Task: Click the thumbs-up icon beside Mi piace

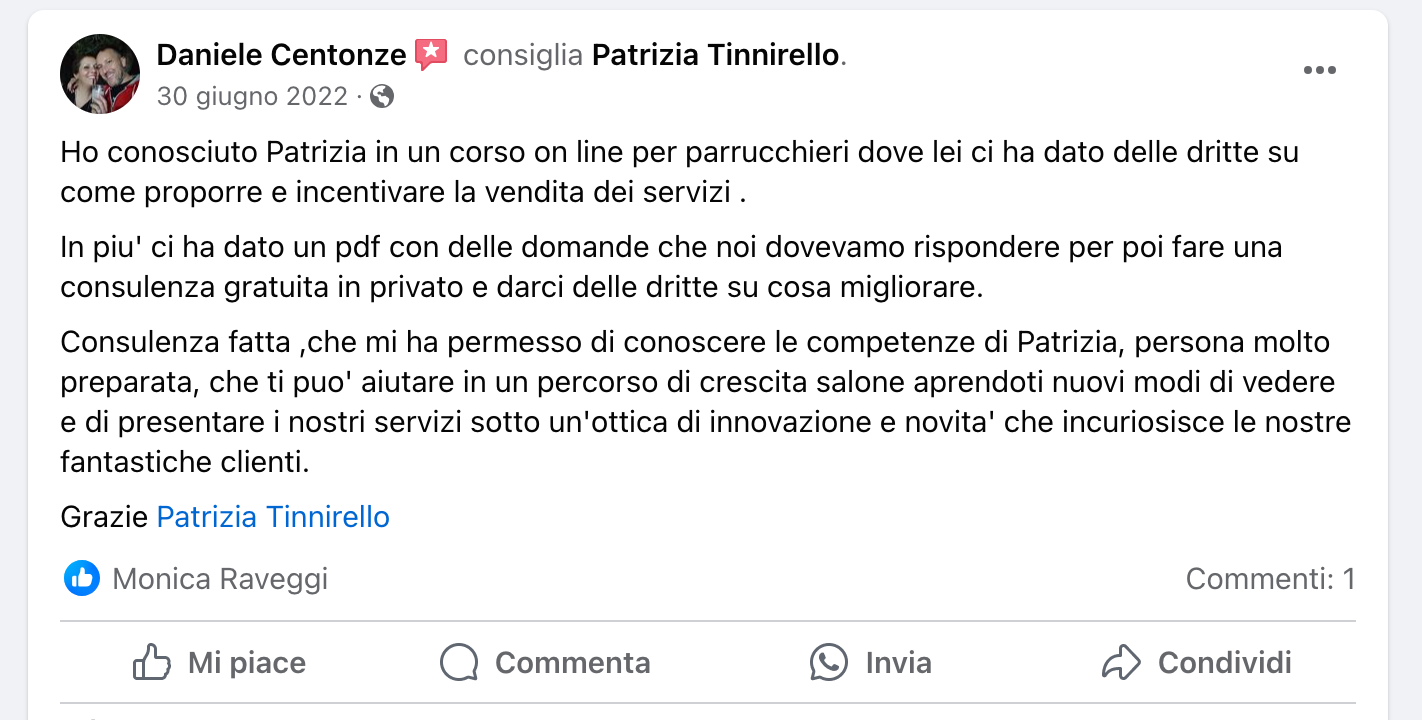Action: (x=152, y=662)
